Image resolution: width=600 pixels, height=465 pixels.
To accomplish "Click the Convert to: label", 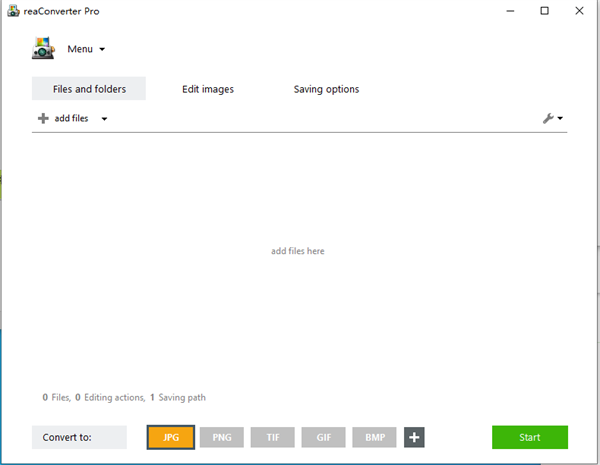I will point(79,437).
